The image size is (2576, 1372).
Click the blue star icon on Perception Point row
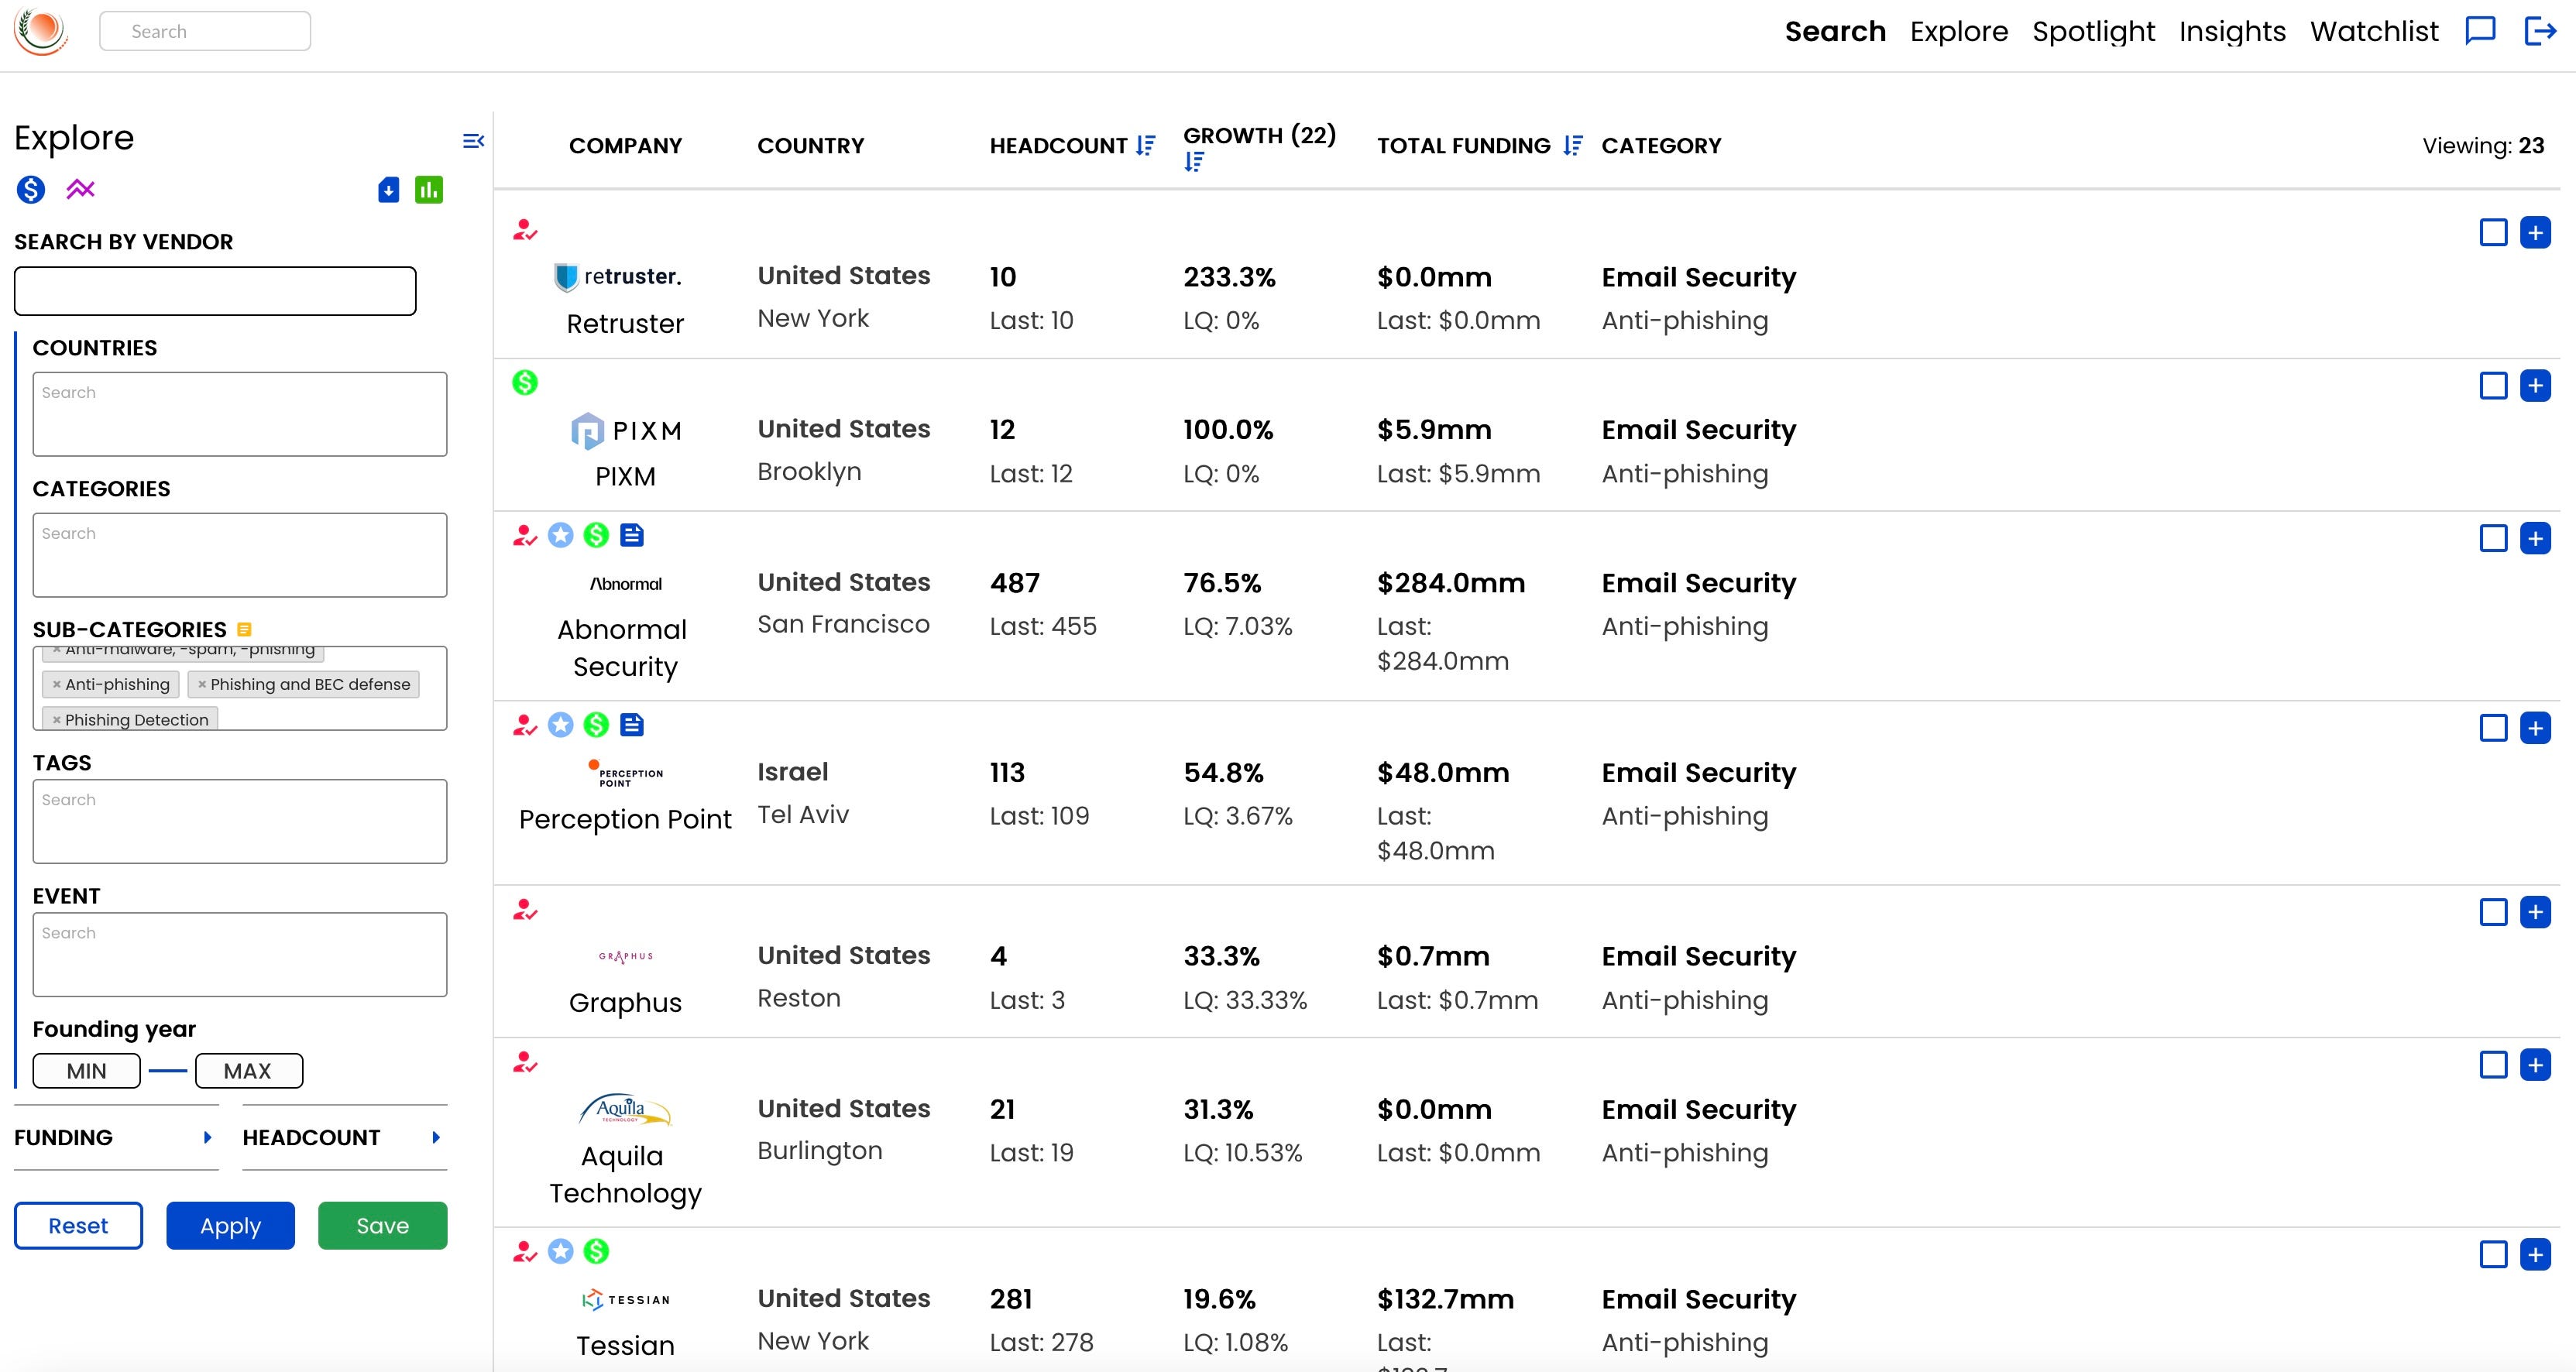[x=561, y=725]
